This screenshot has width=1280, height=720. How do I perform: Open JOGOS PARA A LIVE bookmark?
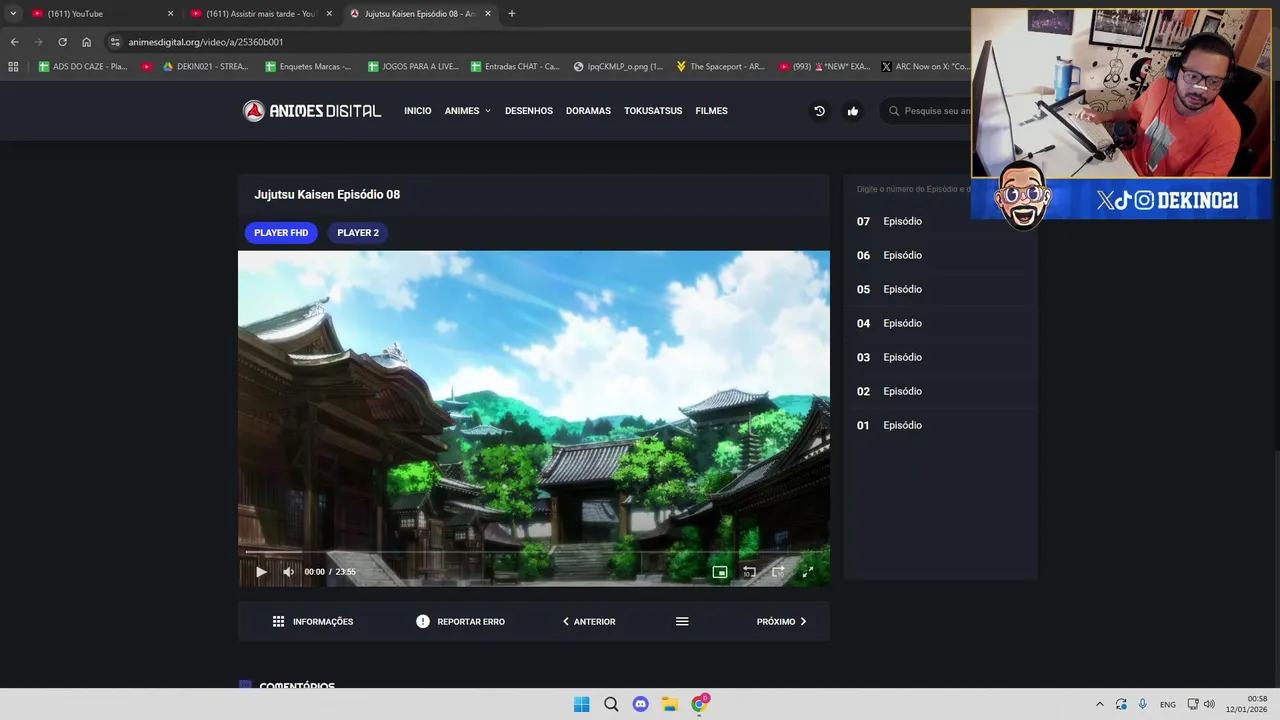tap(413, 67)
